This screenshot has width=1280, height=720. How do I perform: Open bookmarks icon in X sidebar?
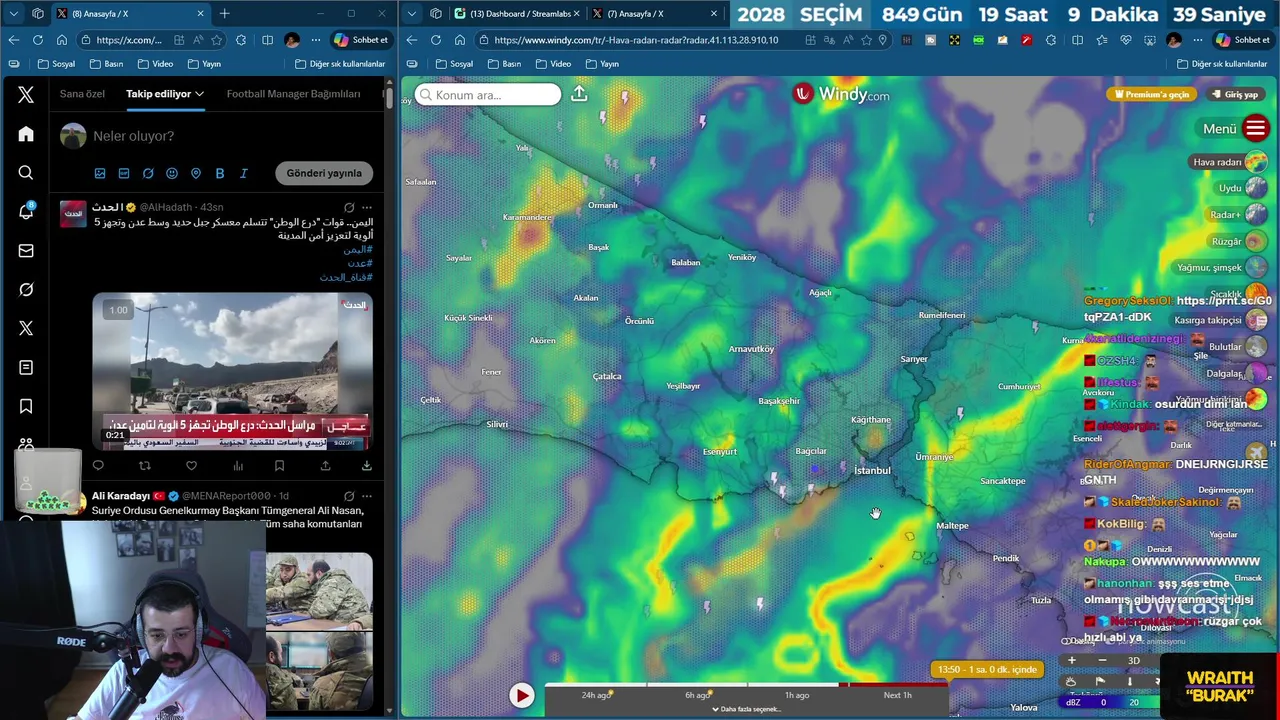tap(26, 406)
